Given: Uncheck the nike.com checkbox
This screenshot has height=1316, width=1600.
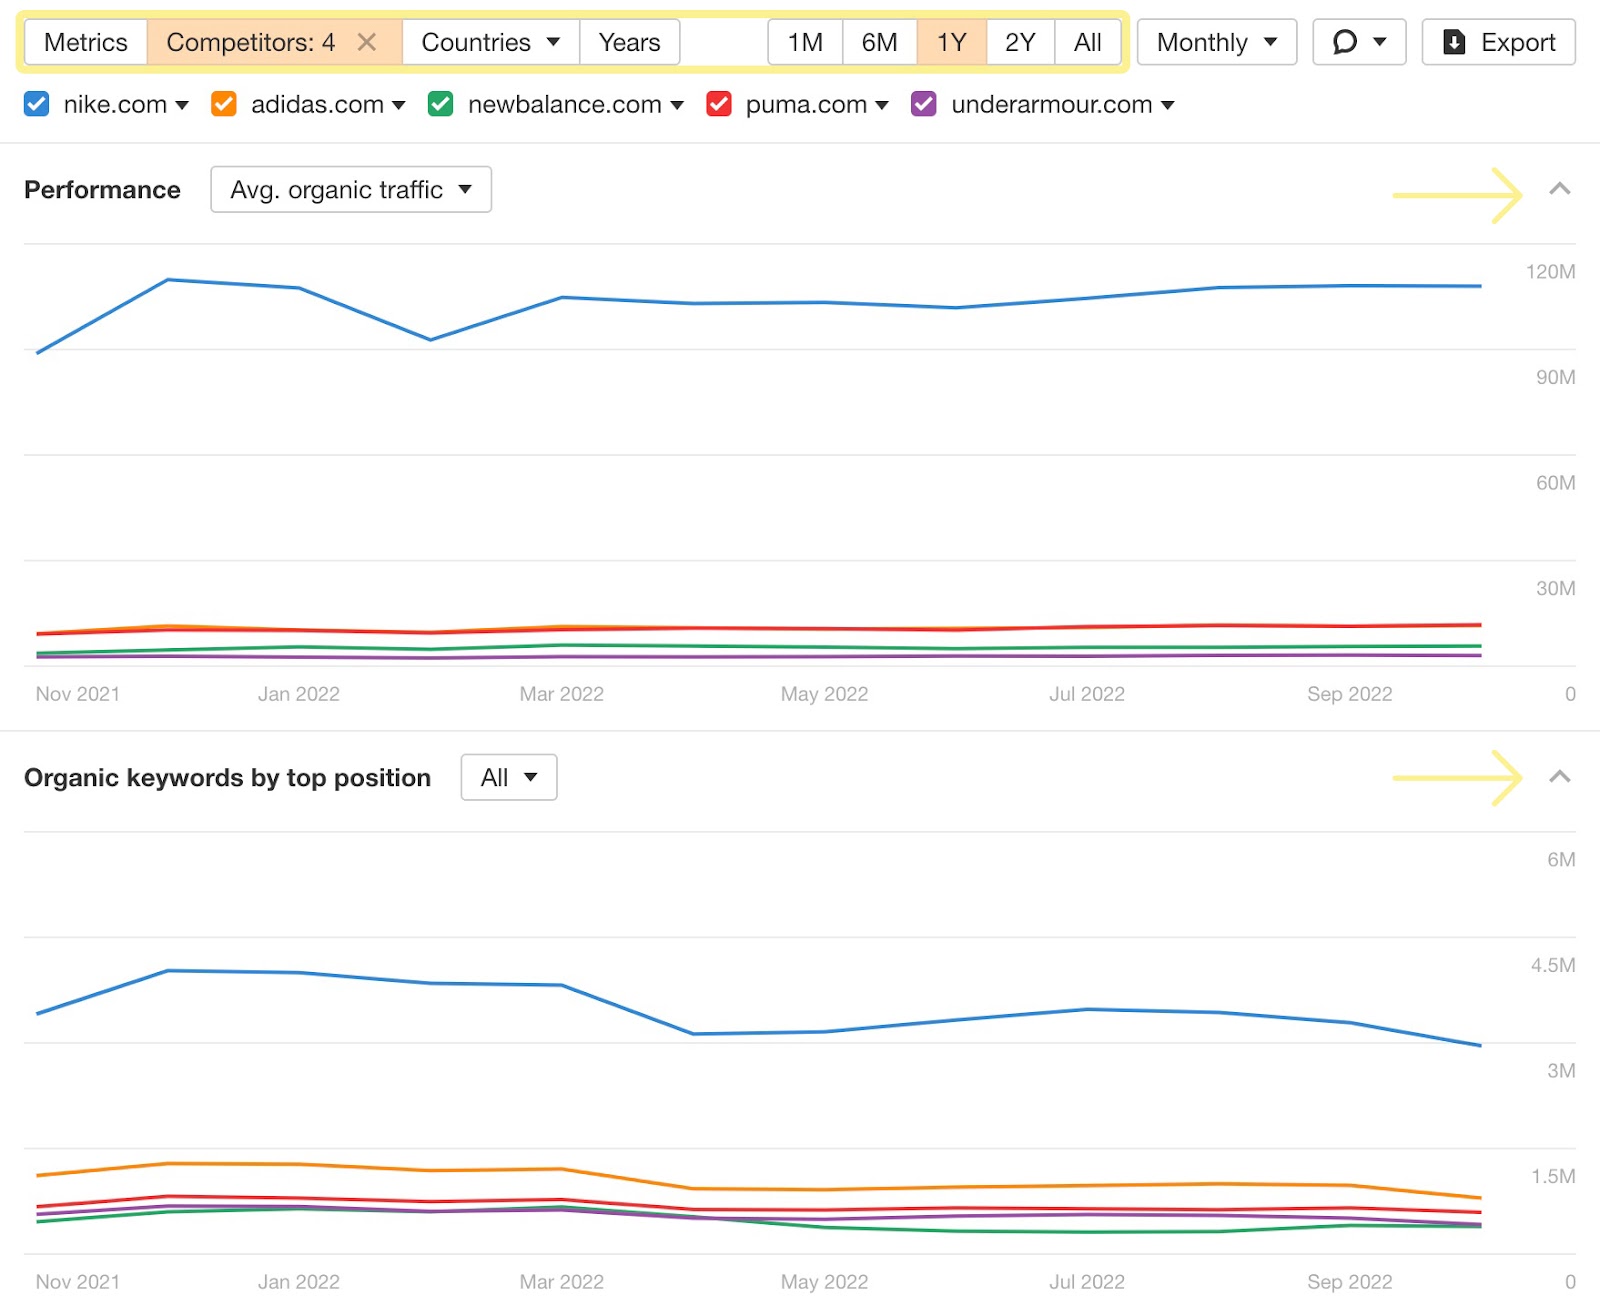Looking at the screenshot, I should coord(36,104).
